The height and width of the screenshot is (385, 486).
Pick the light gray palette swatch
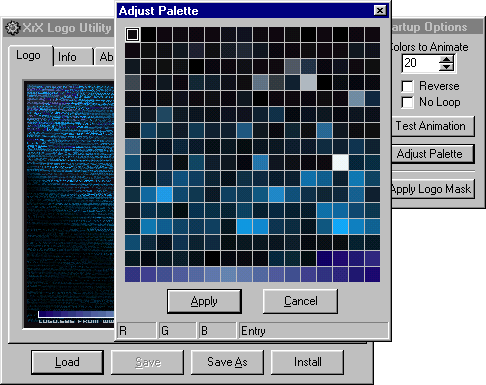308,82
